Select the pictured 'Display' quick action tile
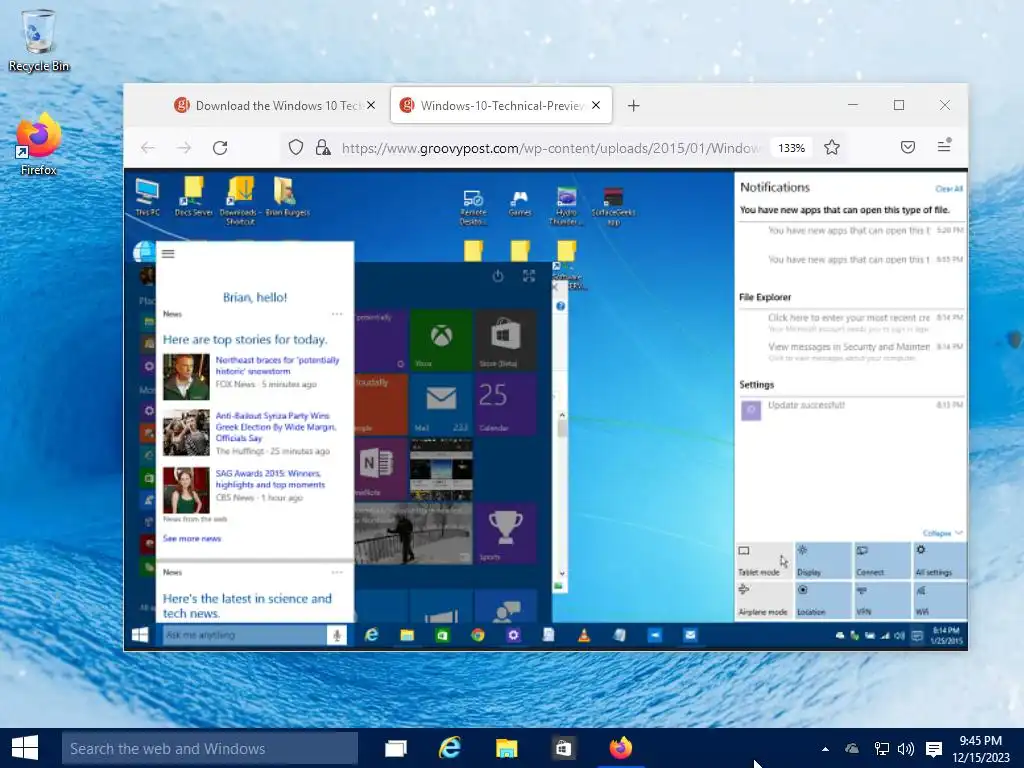Image resolution: width=1024 pixels, height=768 pixels. 823,560
